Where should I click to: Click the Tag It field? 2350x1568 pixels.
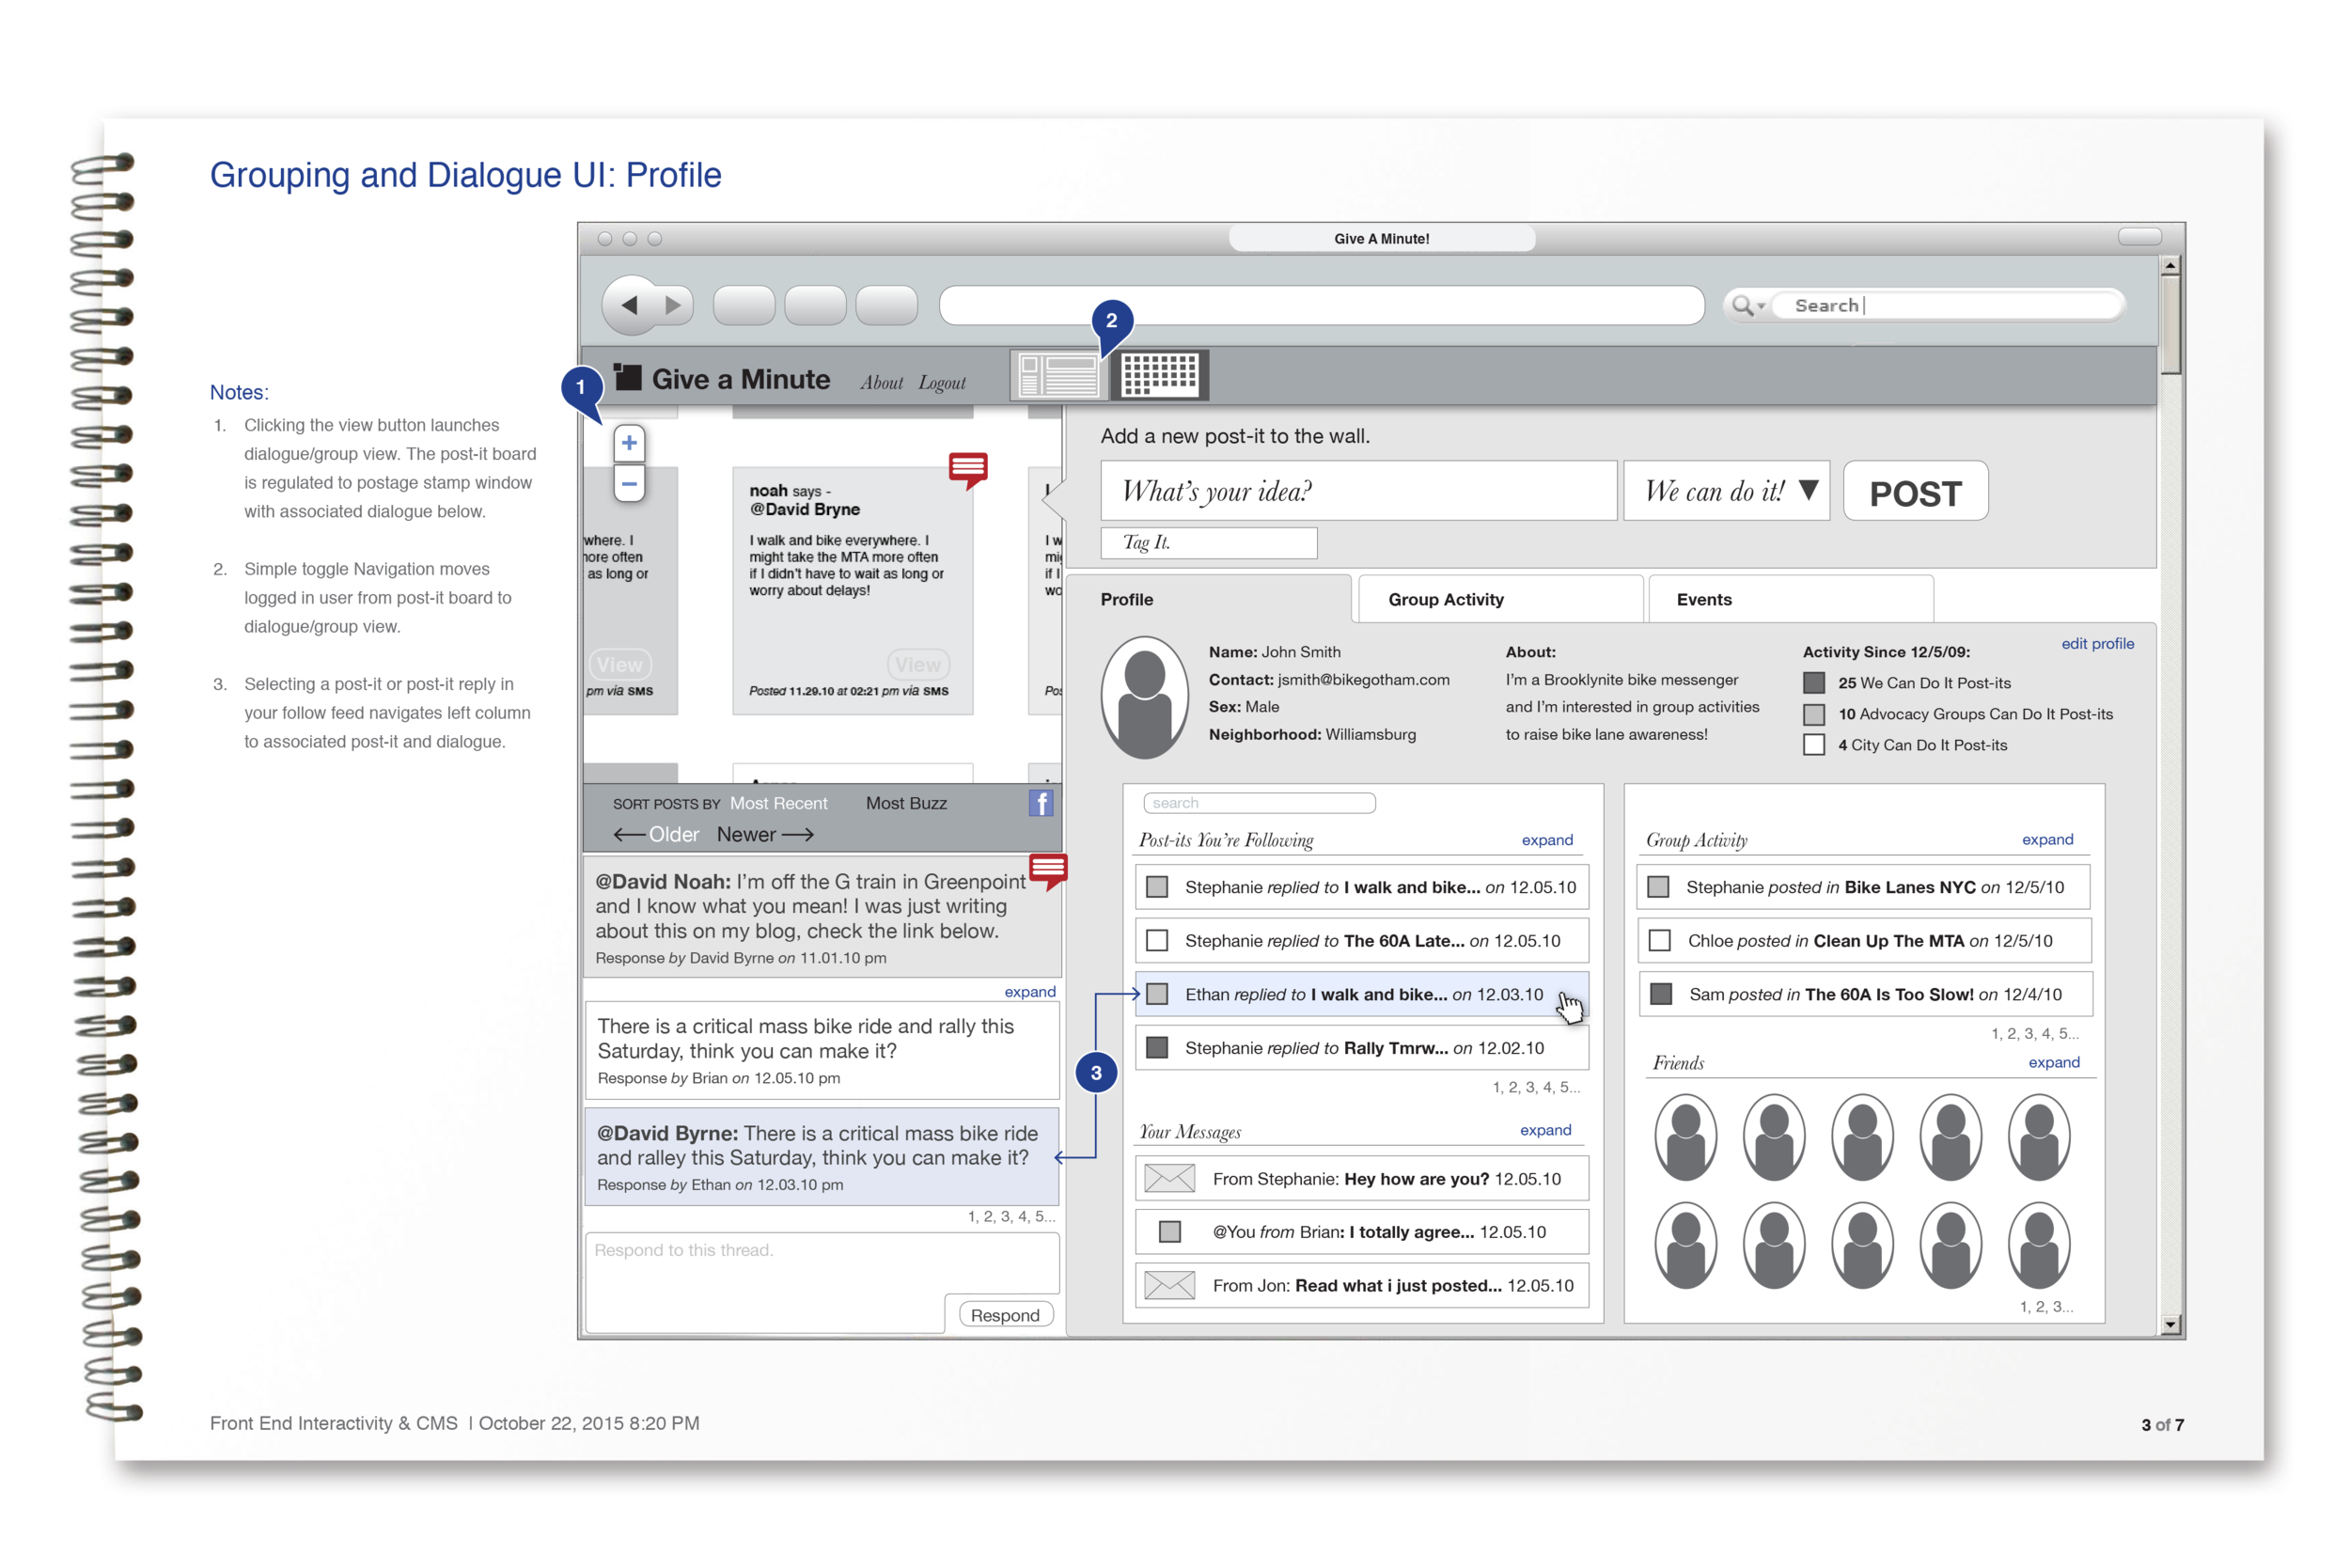[1208, 542]
